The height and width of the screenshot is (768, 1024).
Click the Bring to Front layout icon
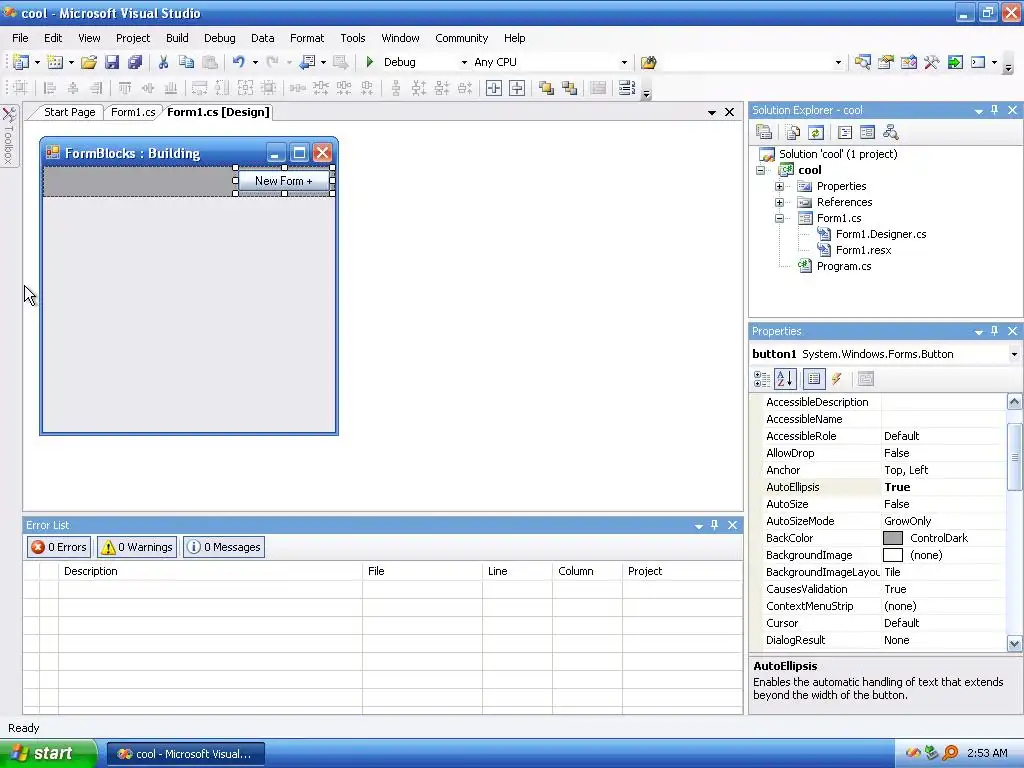pos(547,88)
